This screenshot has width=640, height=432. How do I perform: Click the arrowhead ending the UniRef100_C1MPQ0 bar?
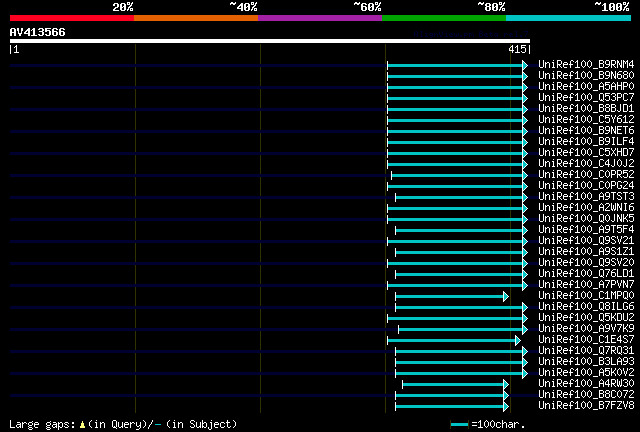pos(506,297)
